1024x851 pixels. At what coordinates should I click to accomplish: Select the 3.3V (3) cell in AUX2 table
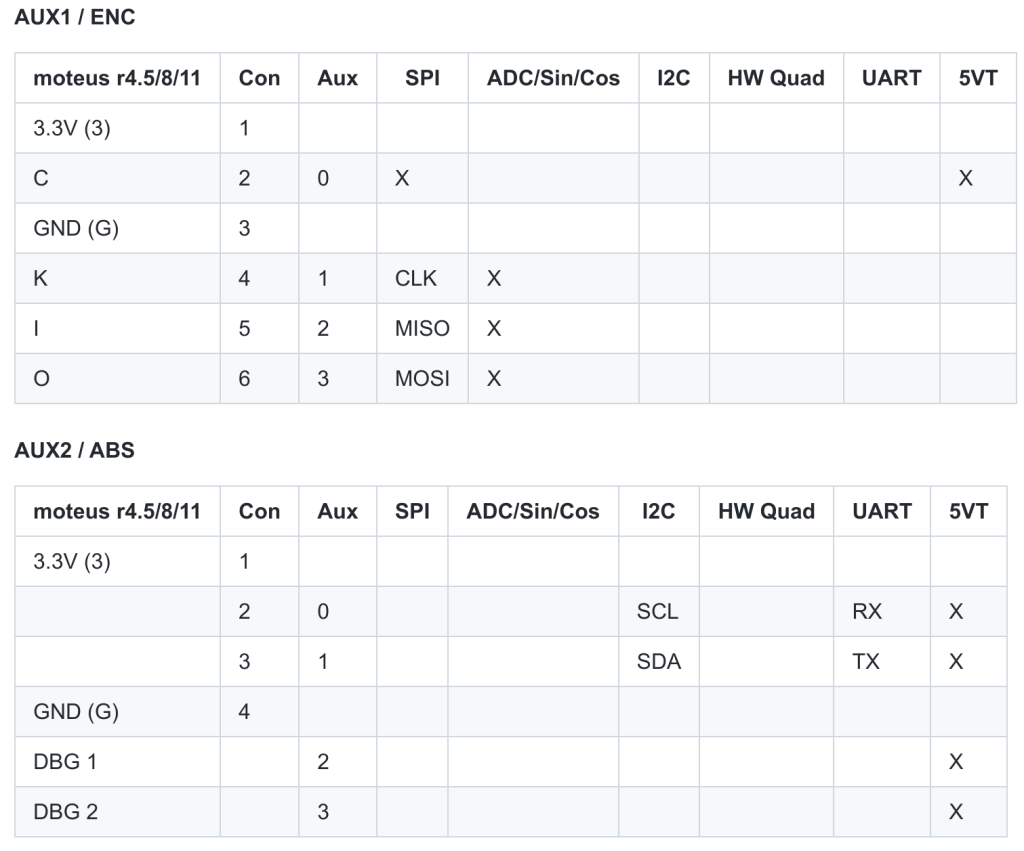point(72,561)
